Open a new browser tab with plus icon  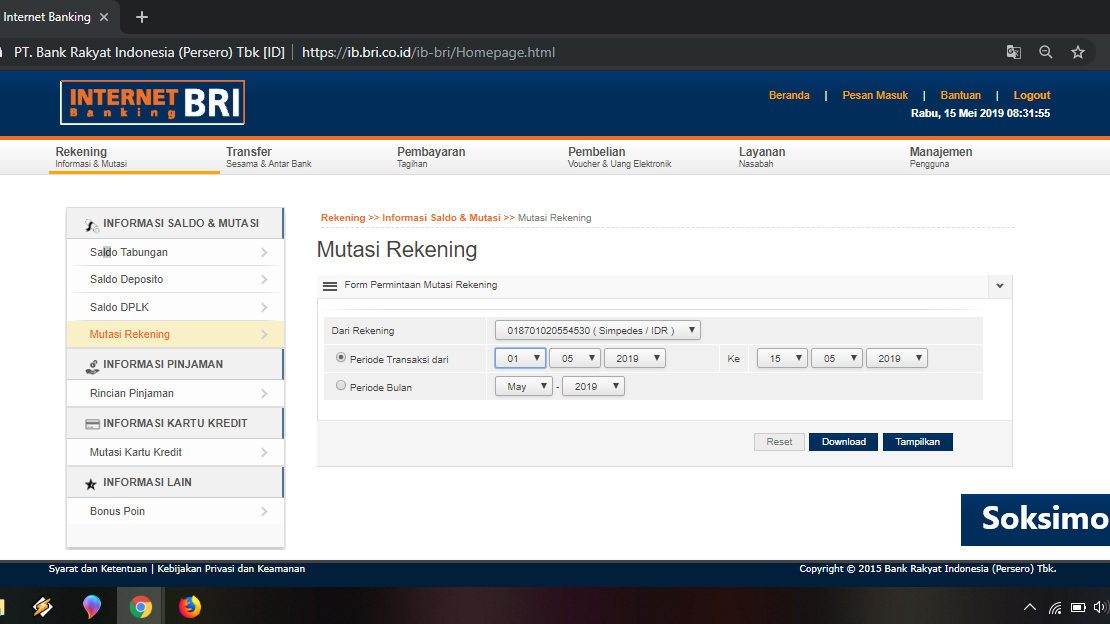pyautogui.click(x=142, y=17)
